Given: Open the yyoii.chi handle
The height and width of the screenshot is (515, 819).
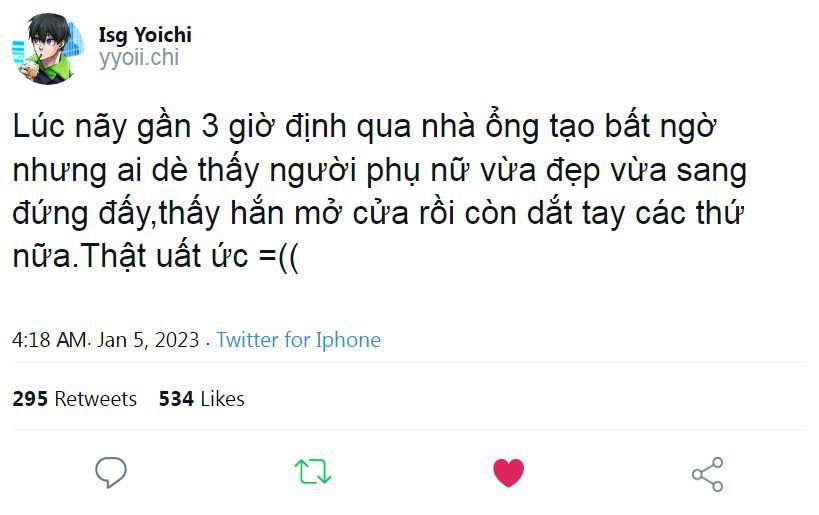Looking at the screenshot, I should tap(139, 58).
